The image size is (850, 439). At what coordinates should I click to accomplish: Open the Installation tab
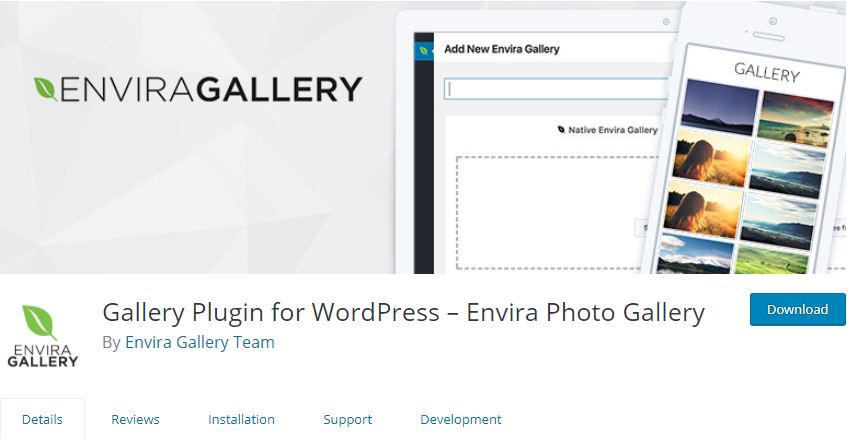[241, 419]
